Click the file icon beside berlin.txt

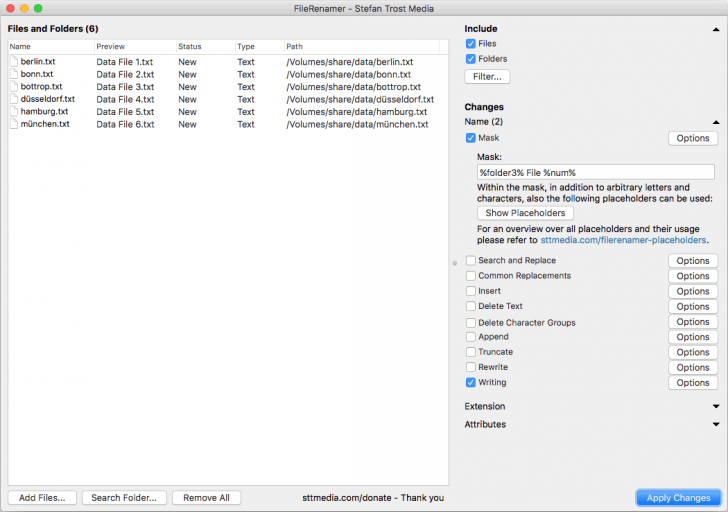pos(14,61)
